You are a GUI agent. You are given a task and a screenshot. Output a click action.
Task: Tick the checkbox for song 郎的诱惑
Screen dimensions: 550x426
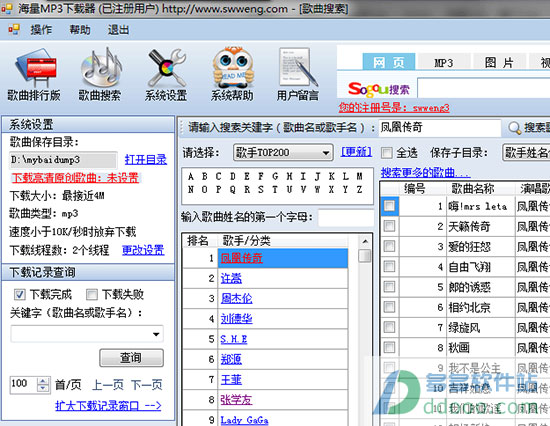point(389,287)
